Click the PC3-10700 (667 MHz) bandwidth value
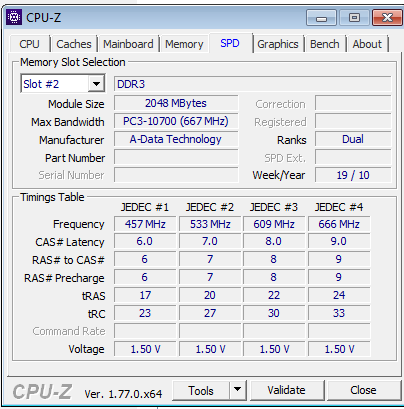404x409 pixels. [176, 121]
